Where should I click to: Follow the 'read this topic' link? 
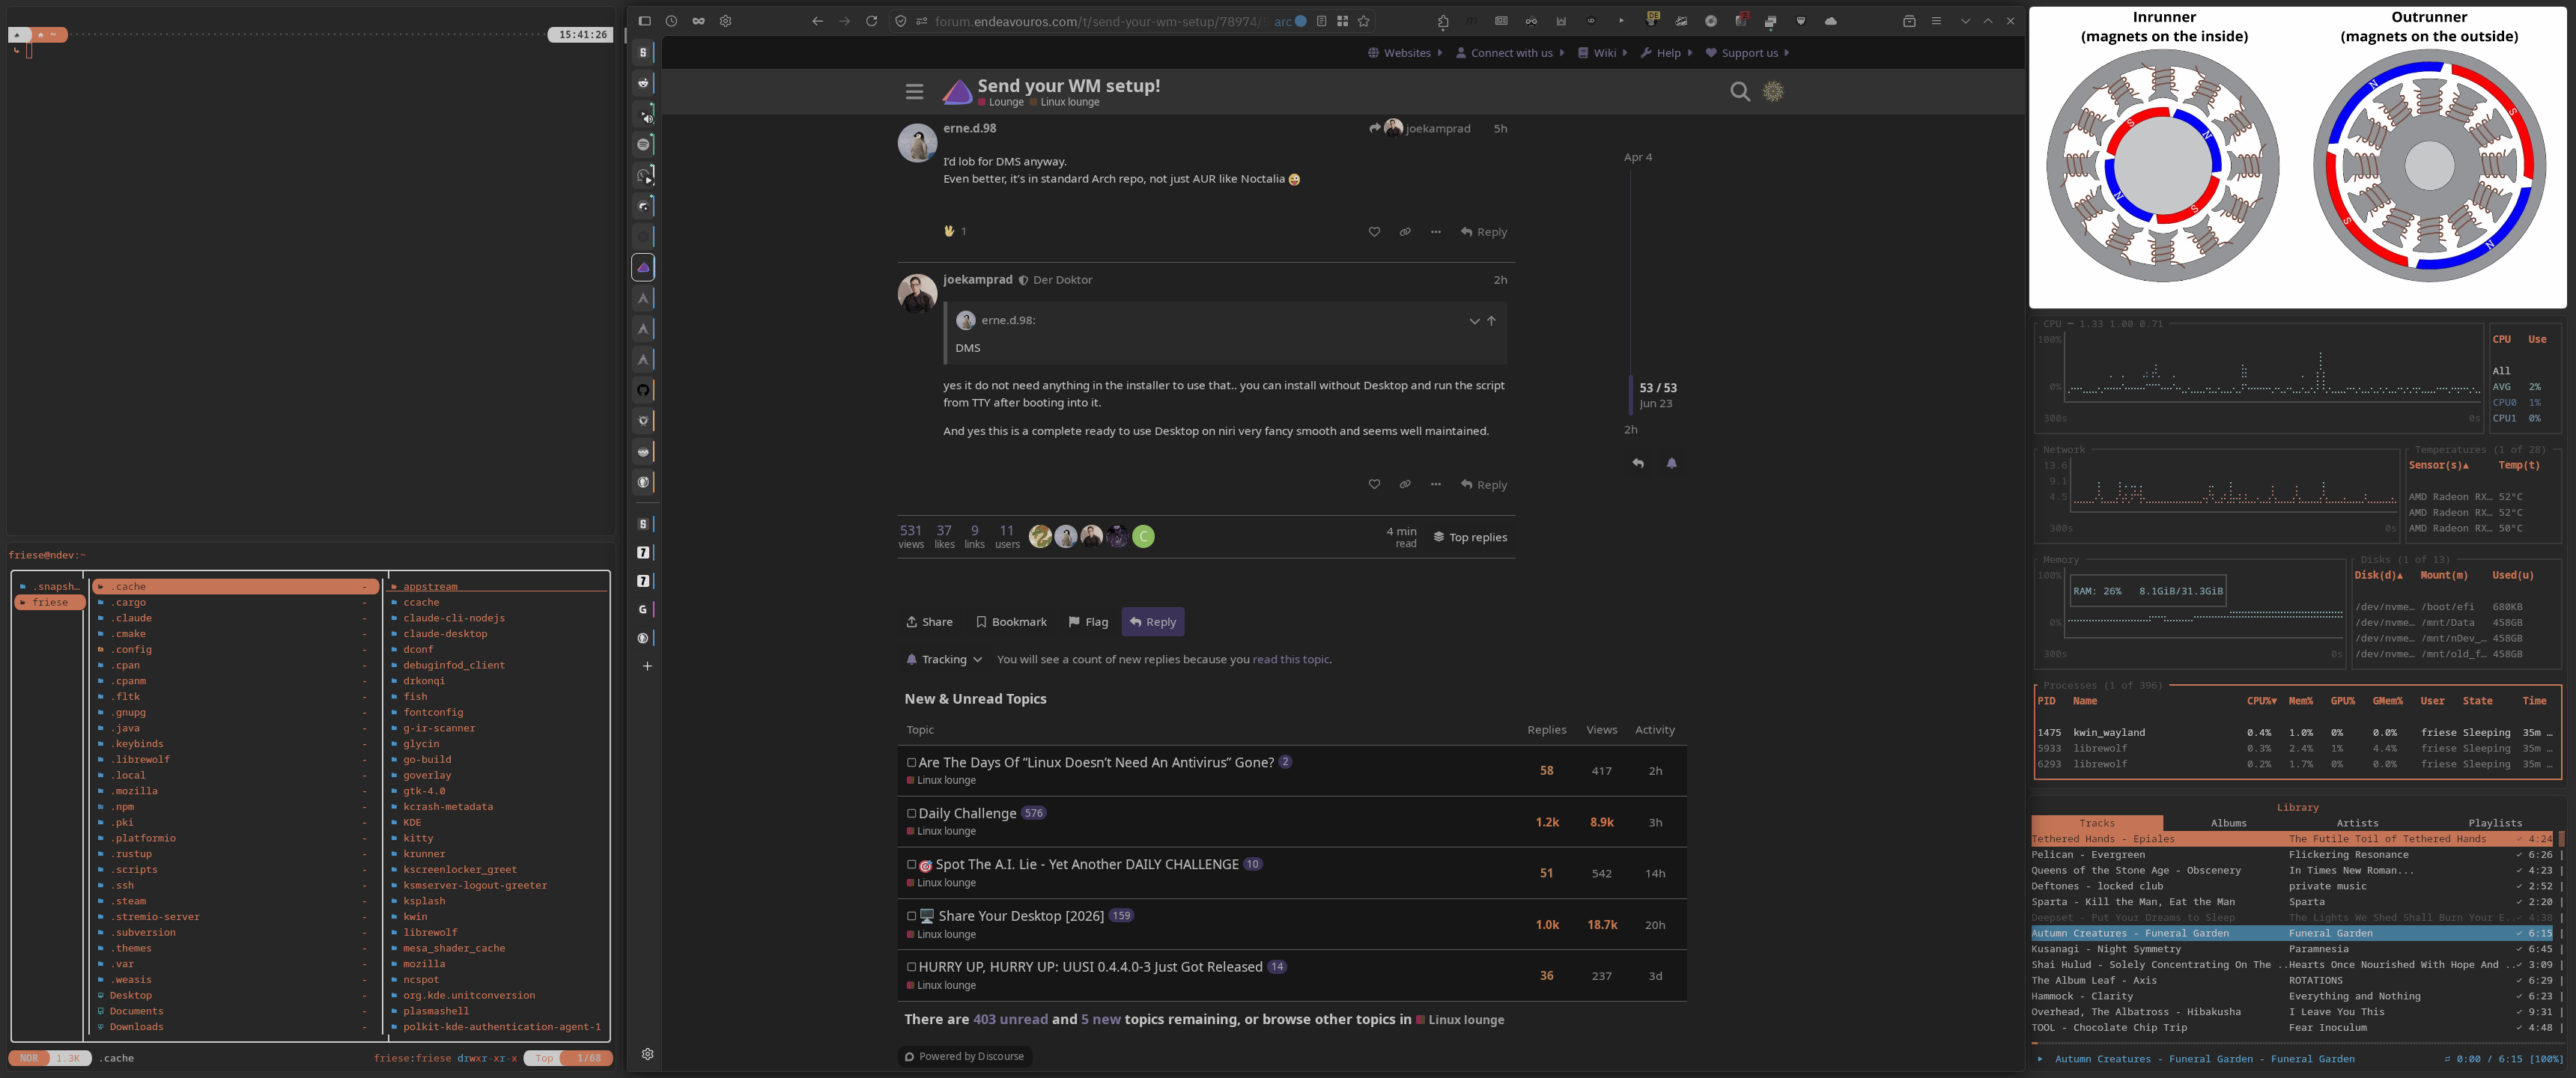click(1291, 660)
